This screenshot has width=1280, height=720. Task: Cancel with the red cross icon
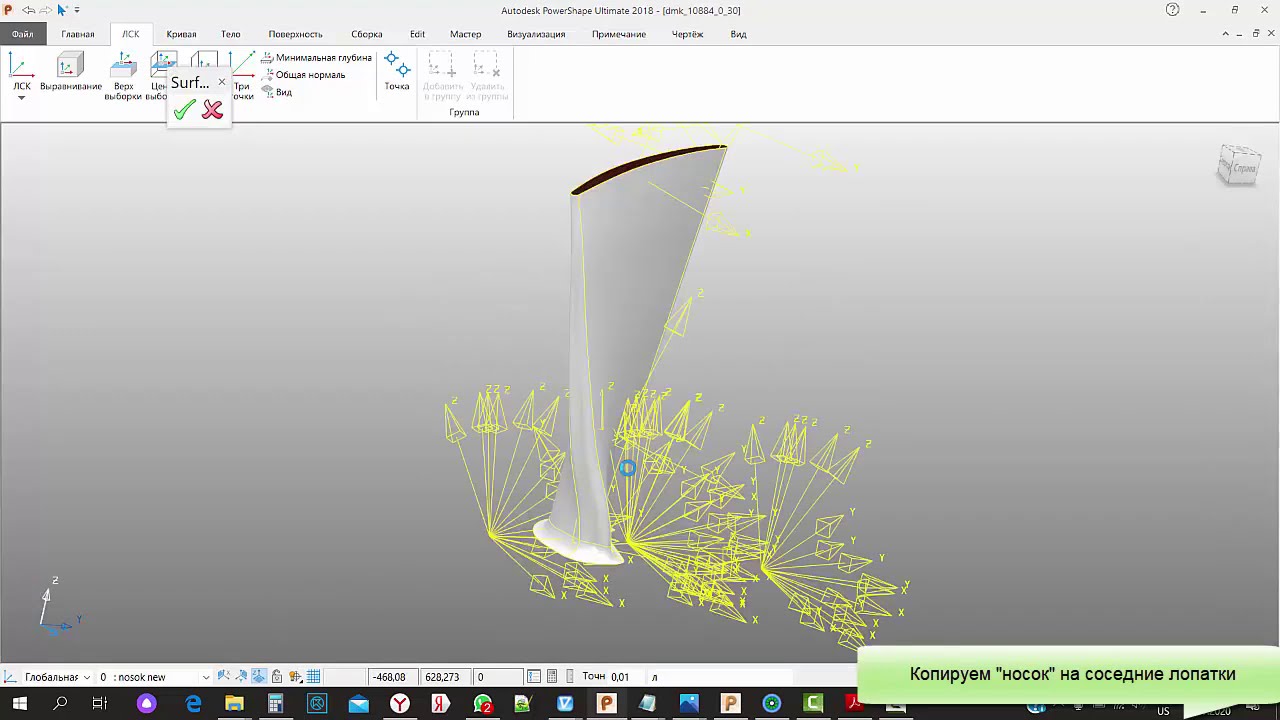click(x=212, y=110)
